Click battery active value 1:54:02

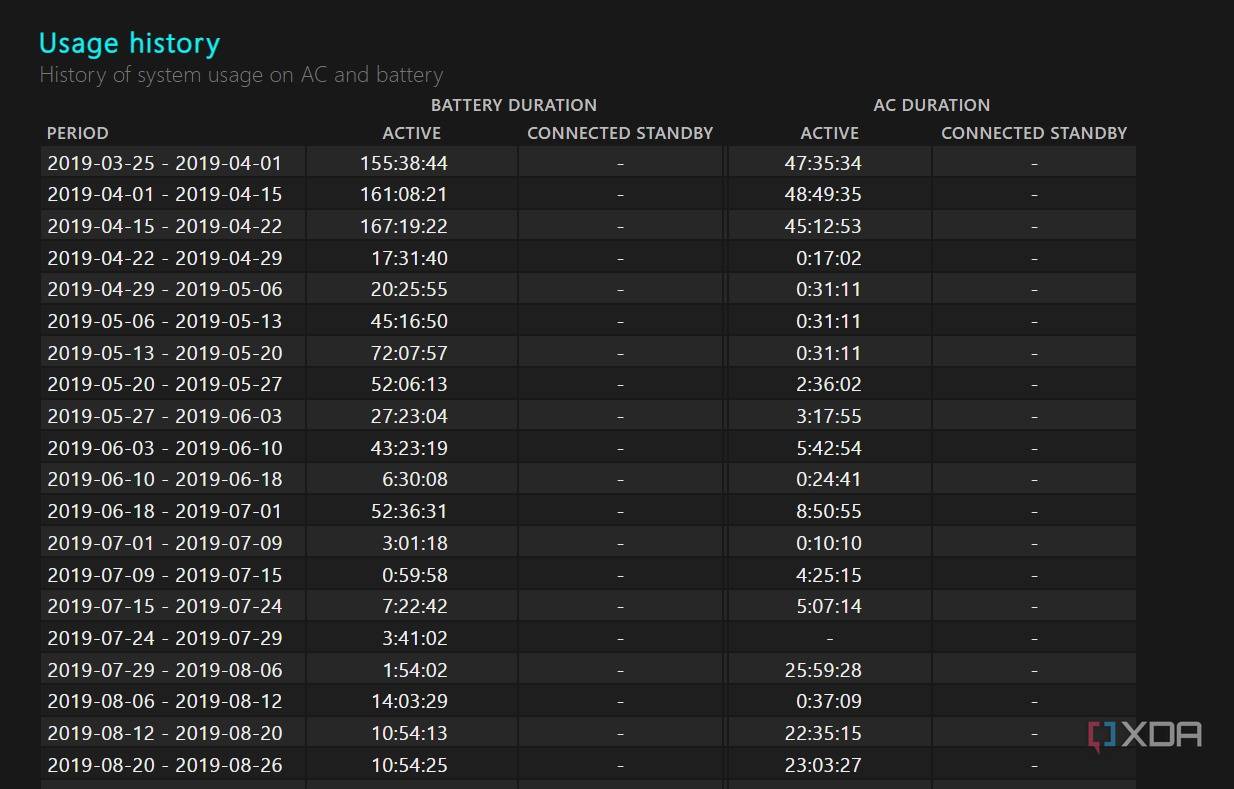[415, 670]
